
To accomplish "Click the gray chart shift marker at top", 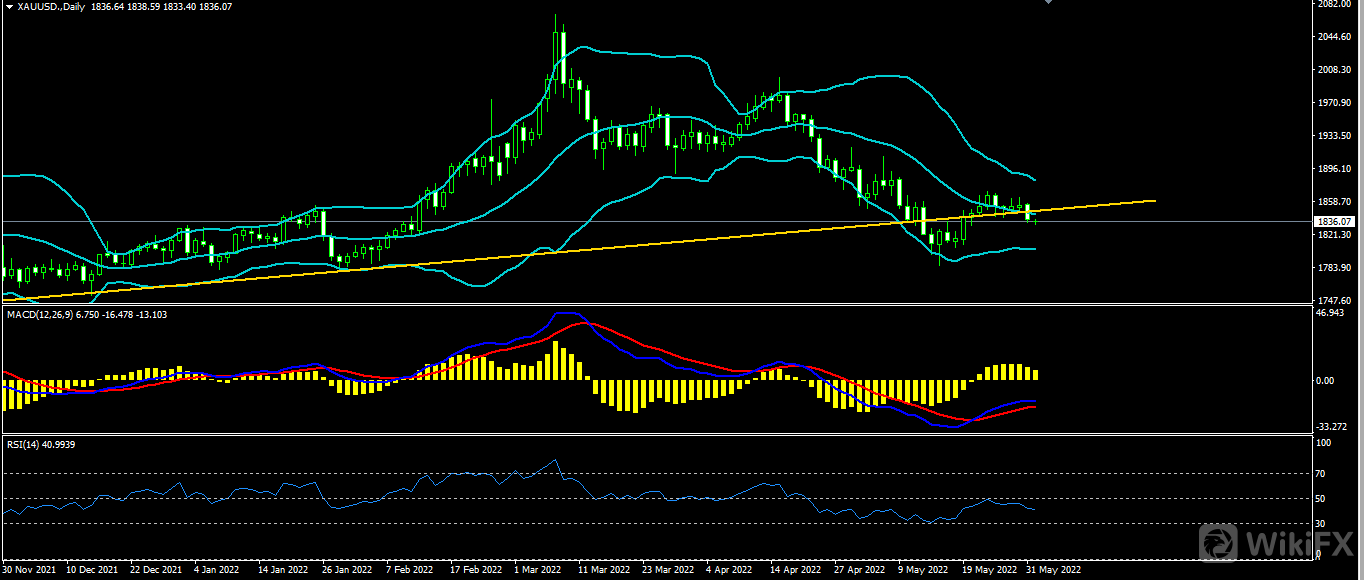I will [1048, 3].
